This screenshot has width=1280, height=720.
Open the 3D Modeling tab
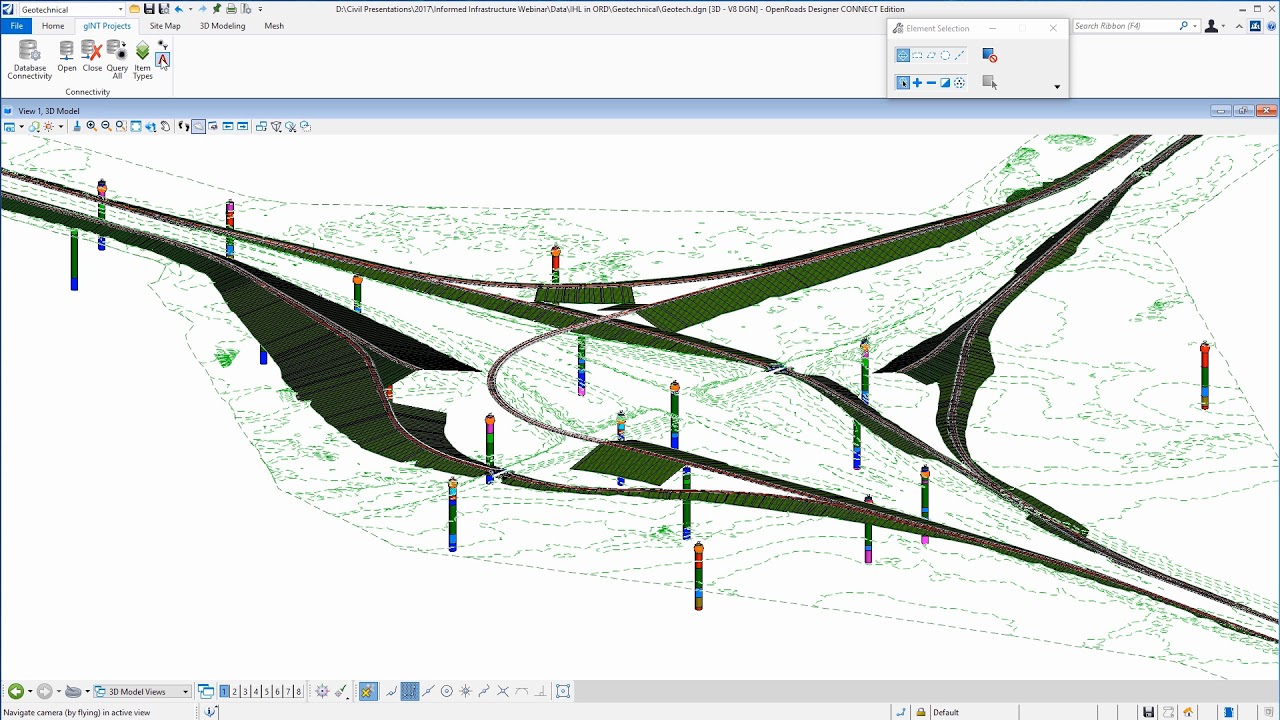point(222,26)
